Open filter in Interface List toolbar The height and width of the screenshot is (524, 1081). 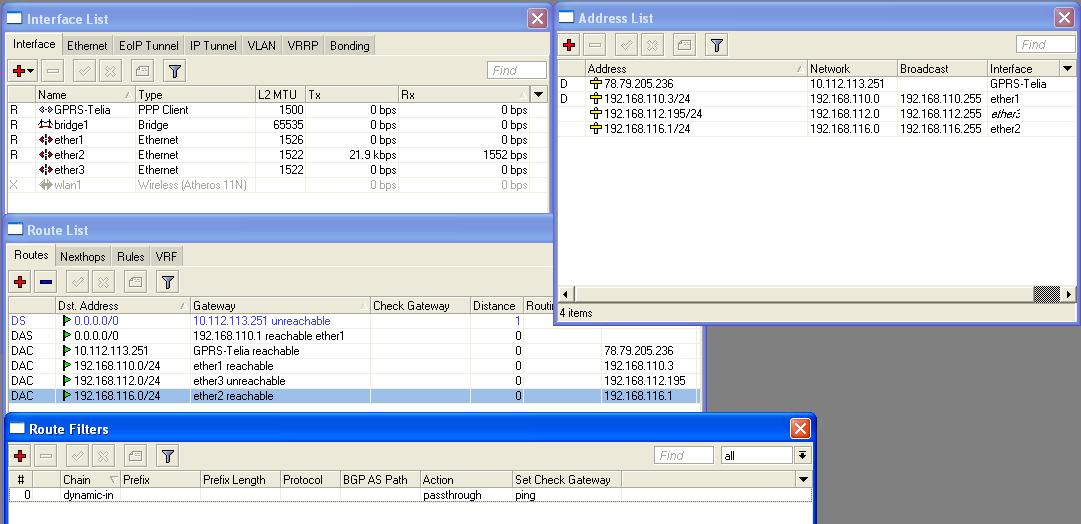174,71
